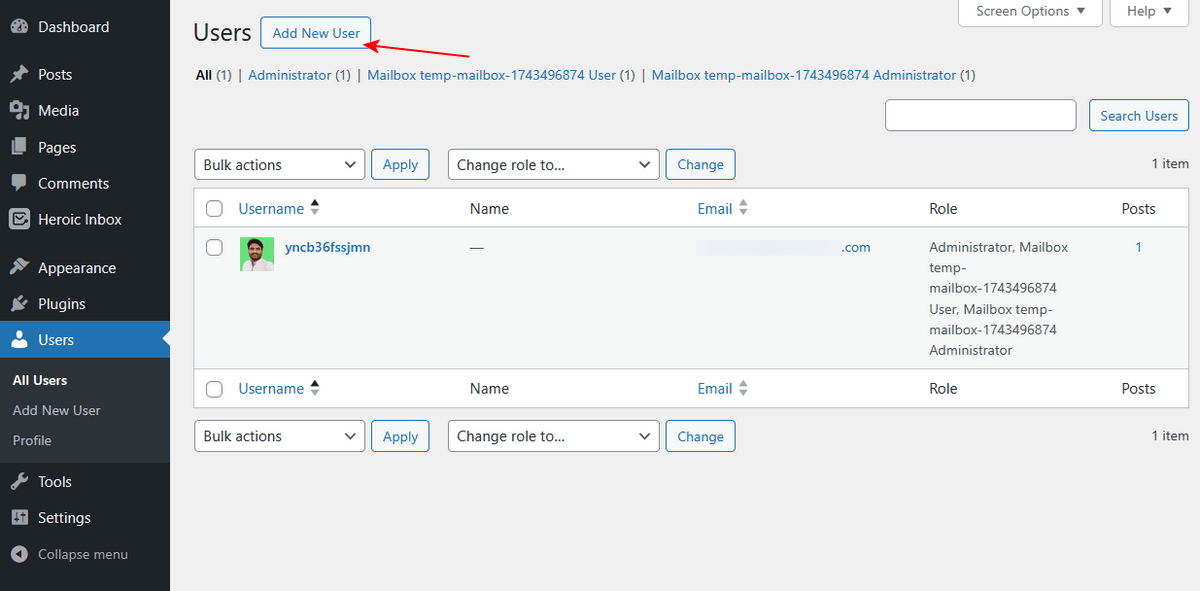Click the yncb36fssjmn user avatar
The height and width of the screenshot is (591, 1200).
(257, 254)
